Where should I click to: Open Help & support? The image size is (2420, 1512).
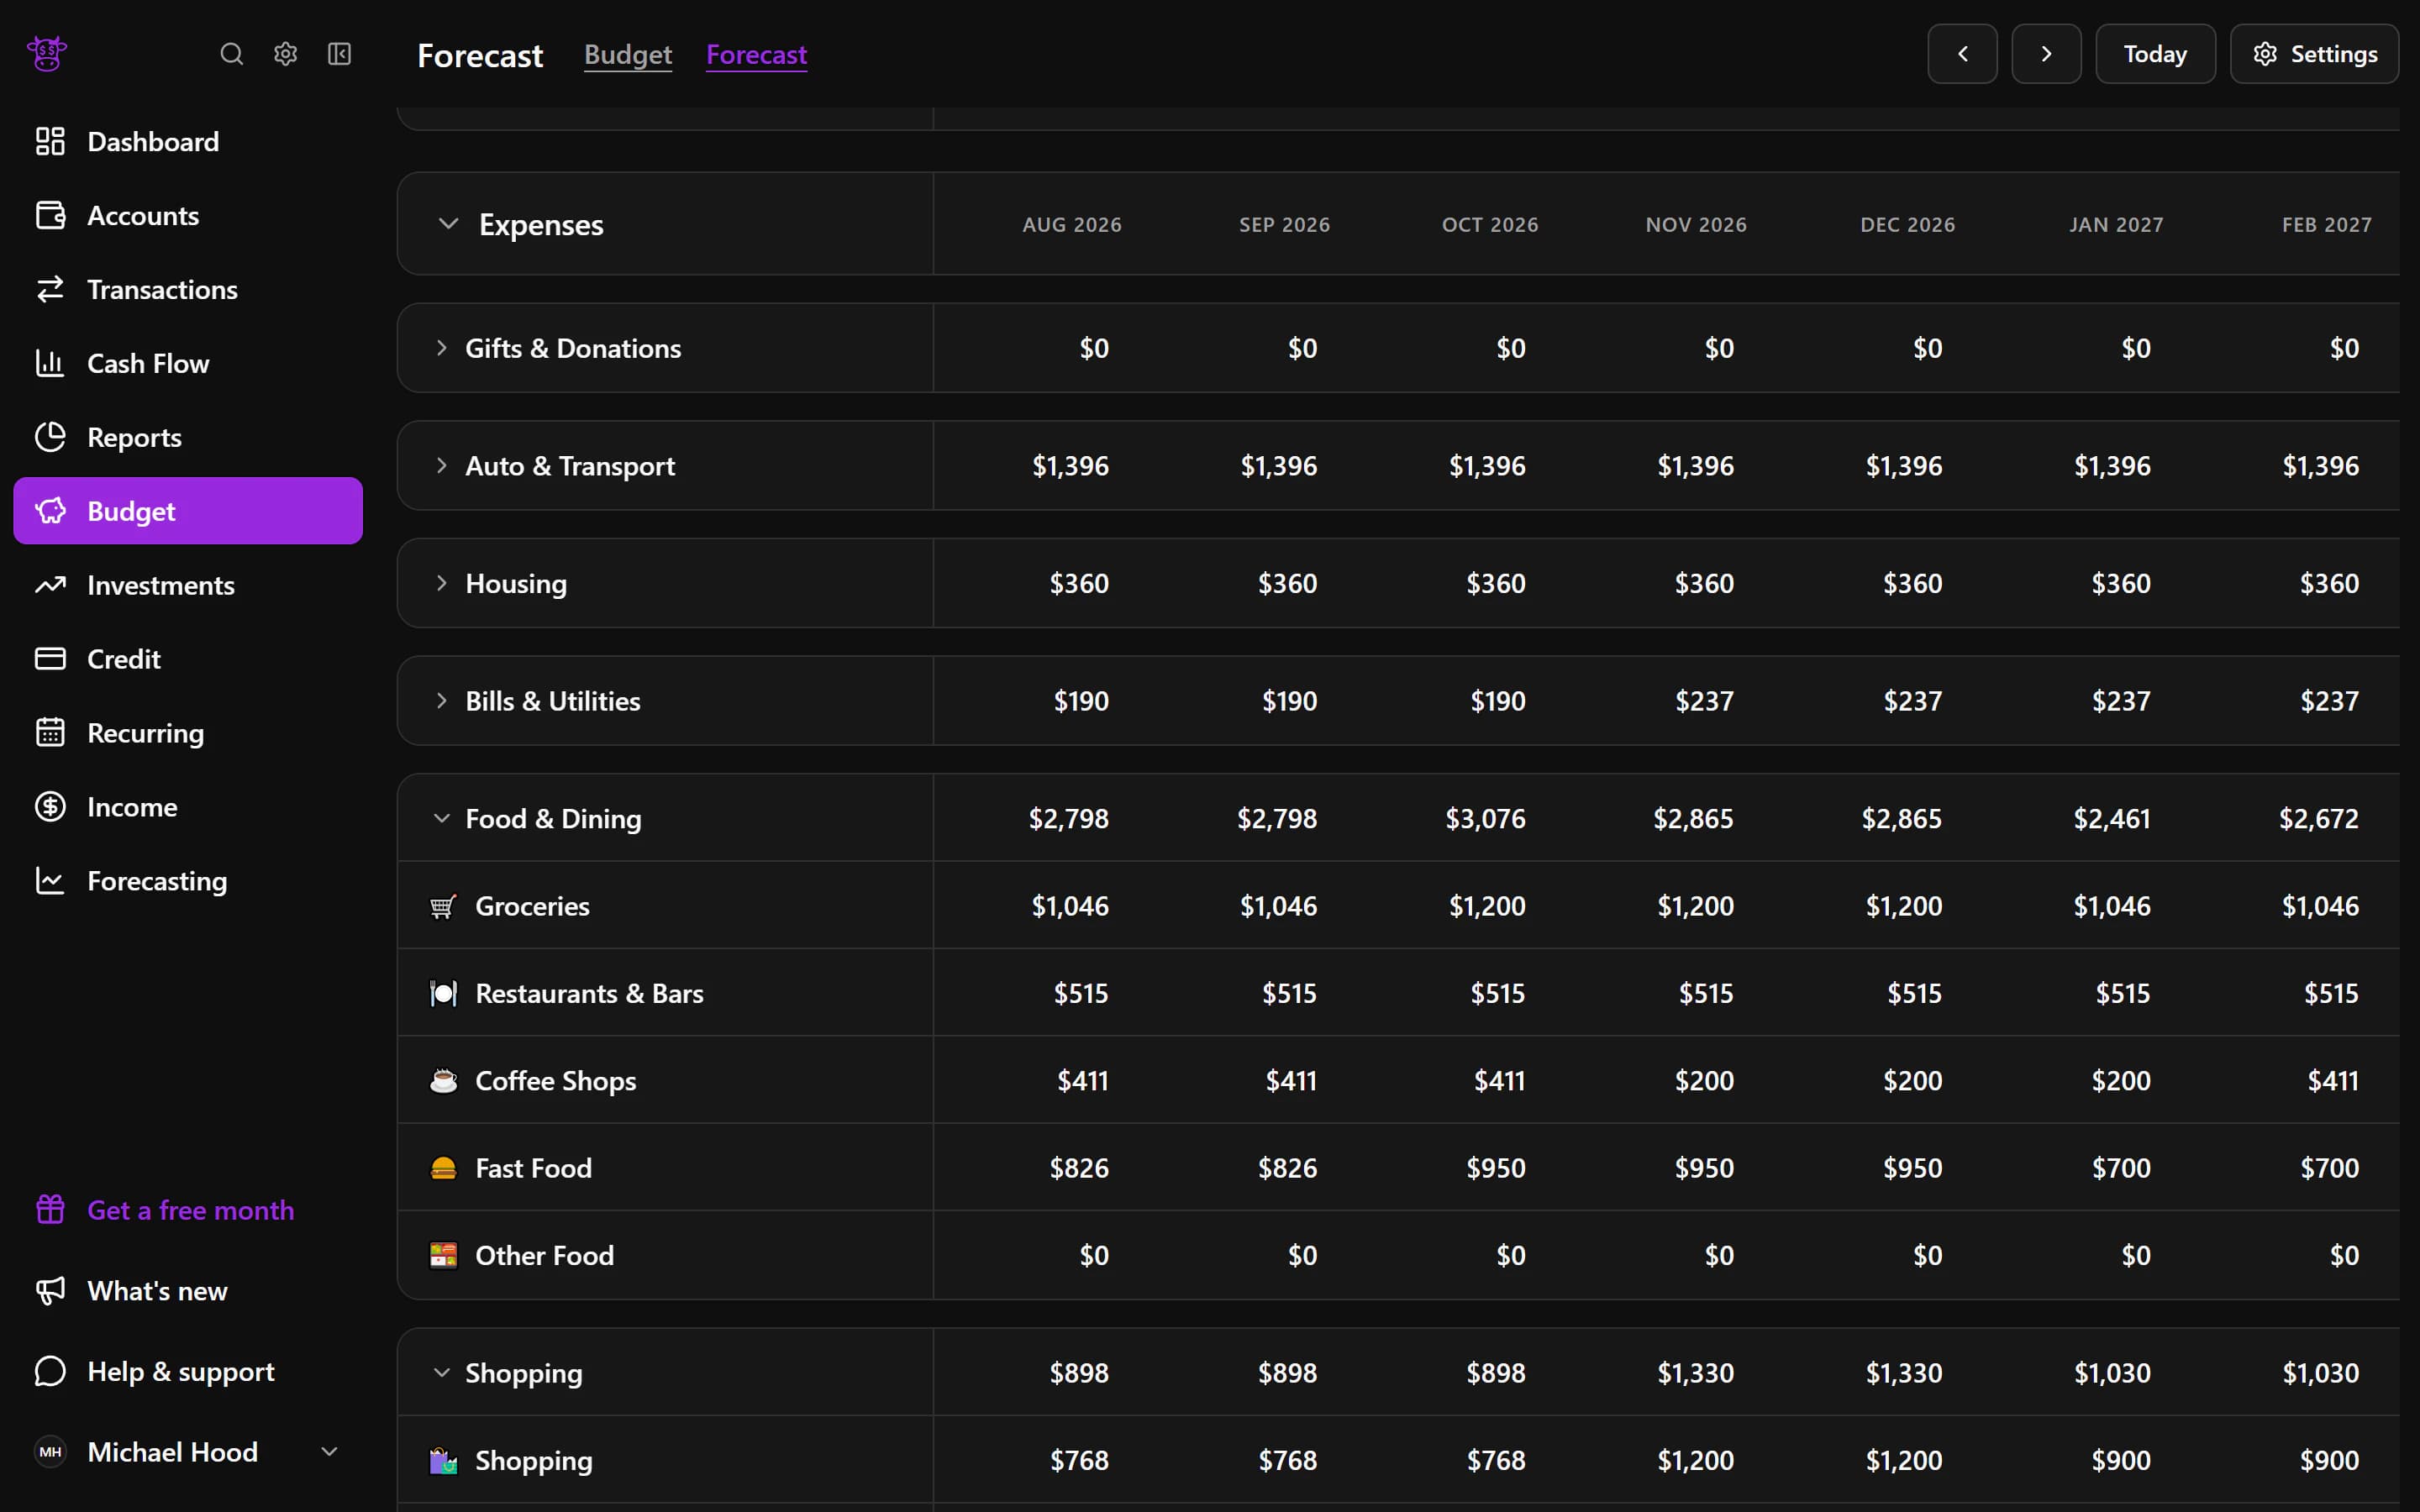pos(188,1371)
